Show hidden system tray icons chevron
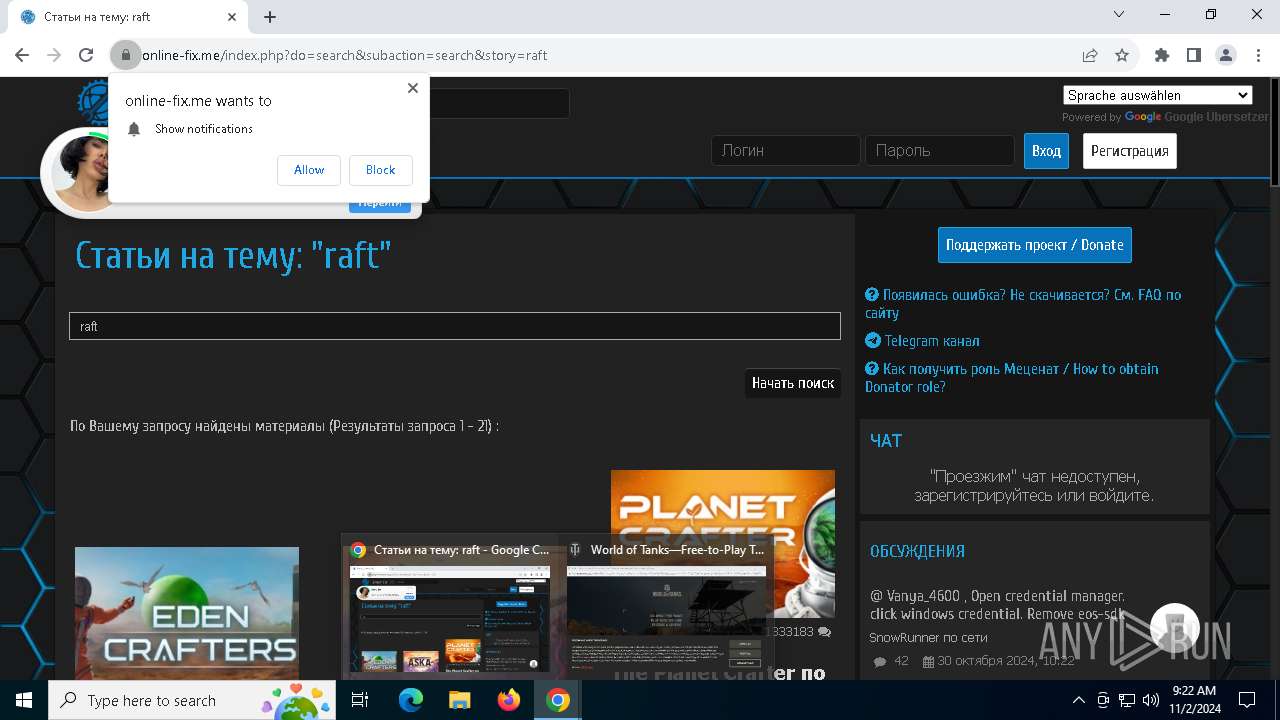 pyautogui.click(x=1078, y=700)
